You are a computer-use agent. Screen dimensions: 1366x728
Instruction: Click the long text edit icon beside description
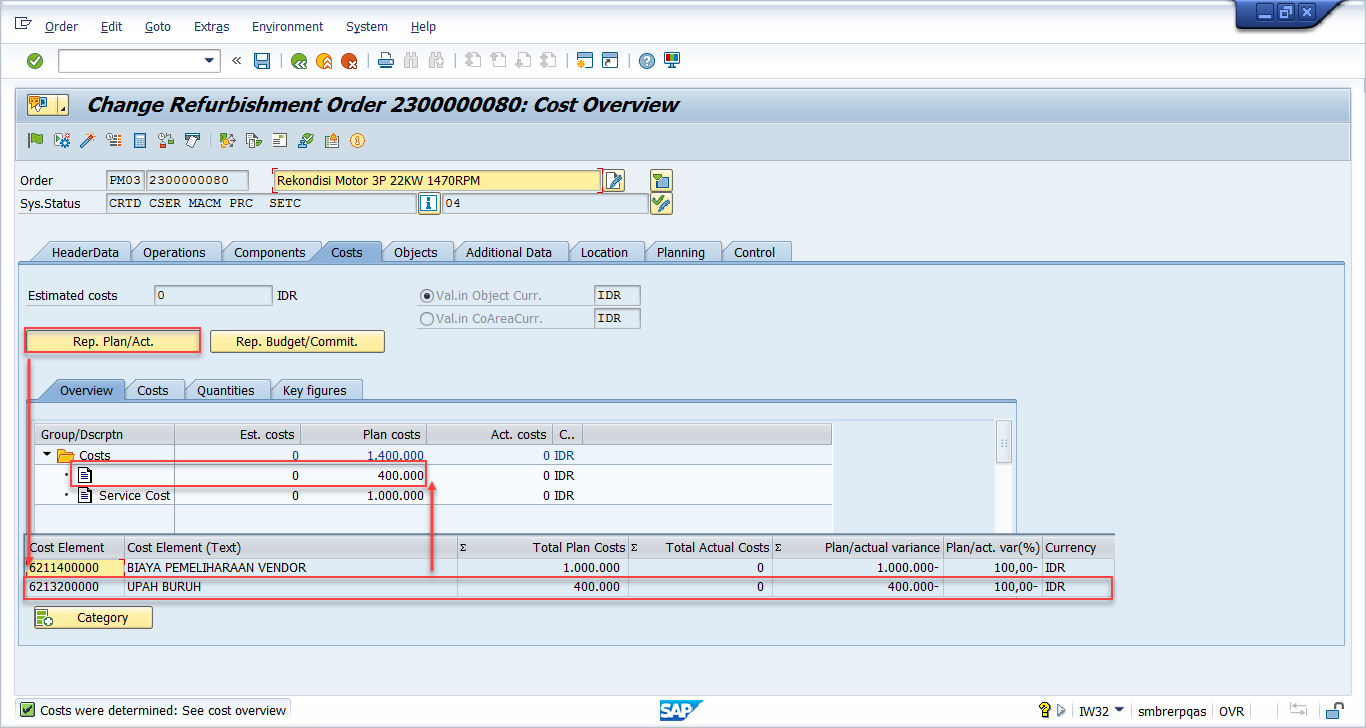click(x=614, y=181)
